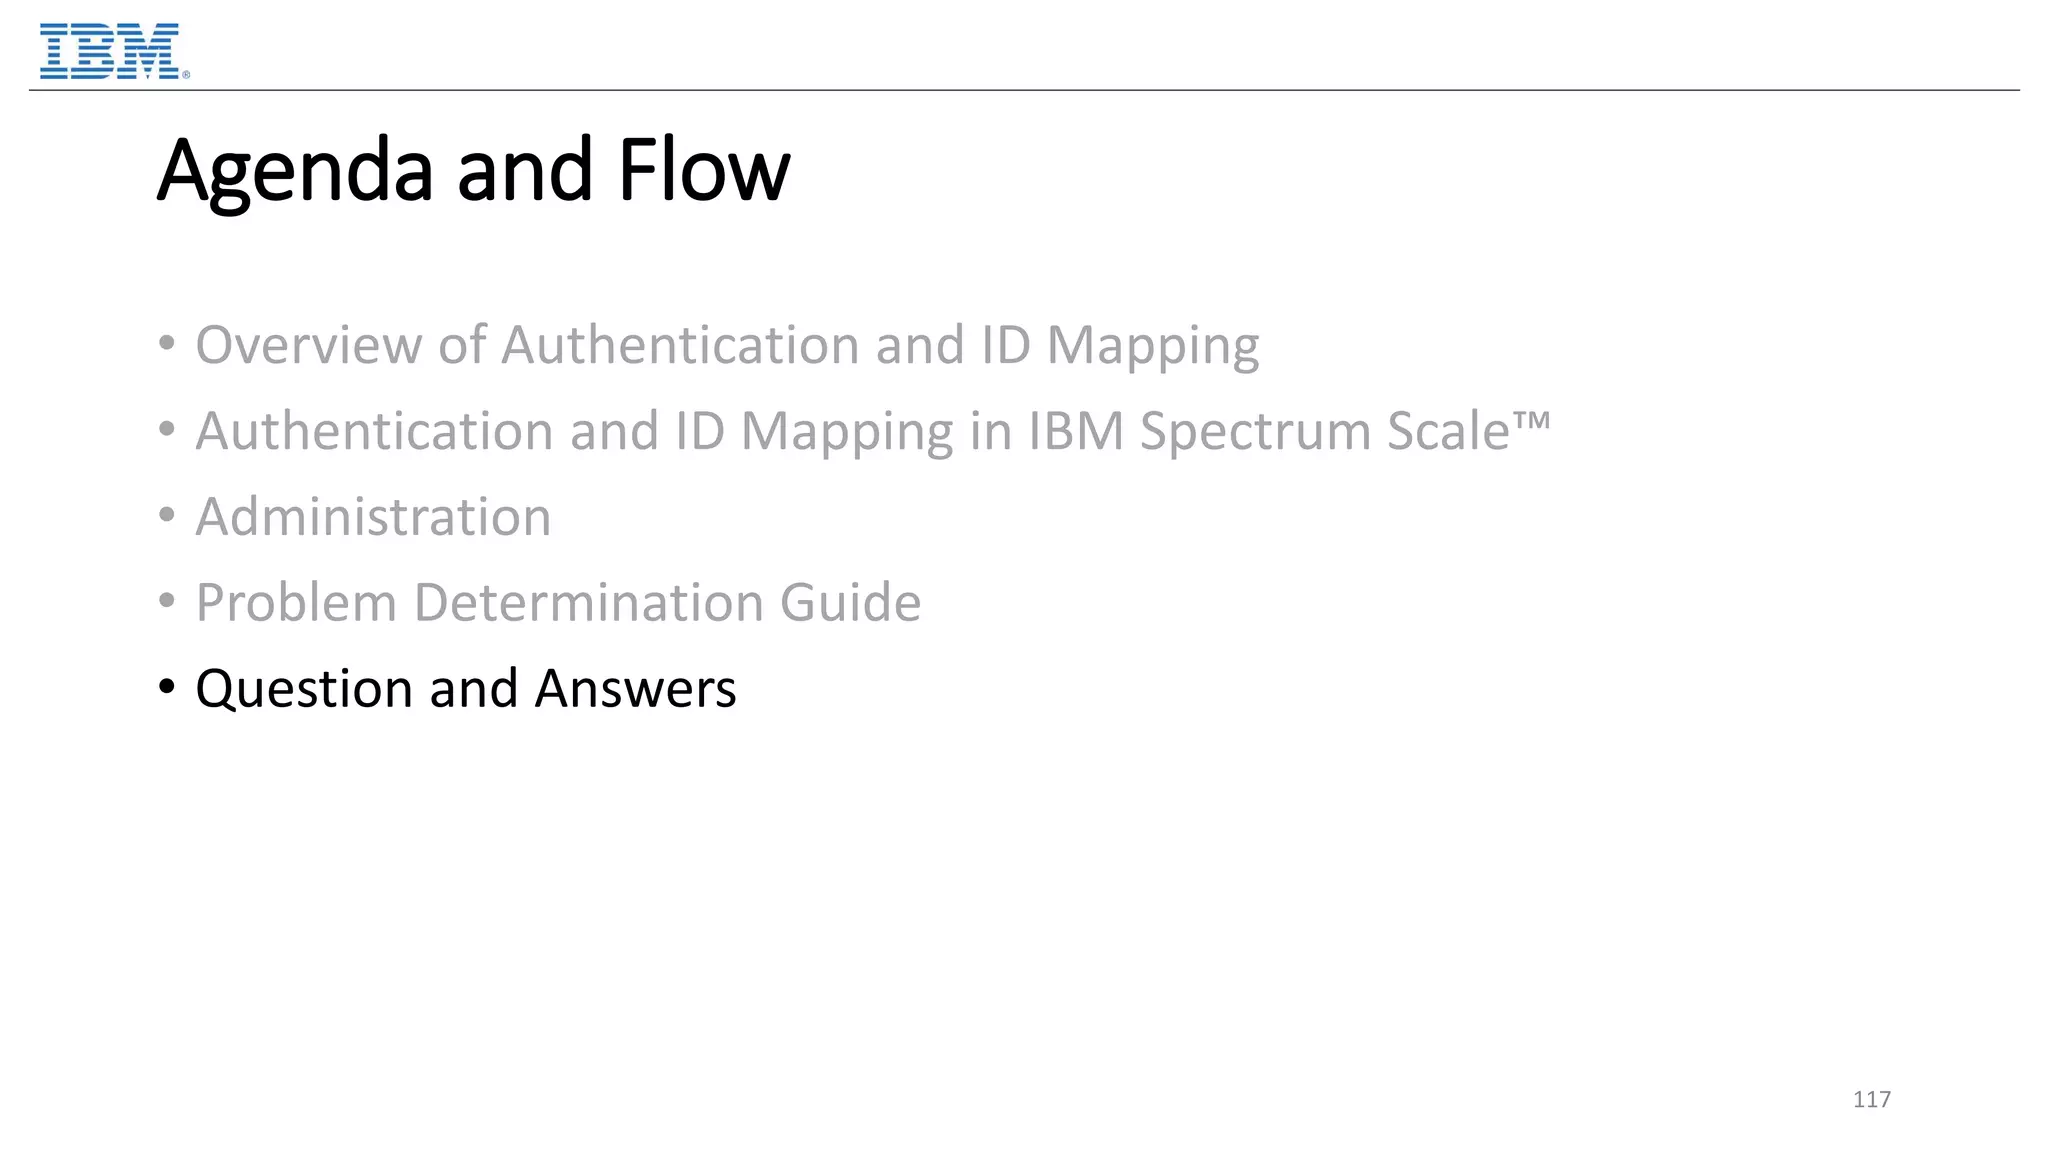Image resolution: width=2048 pixels, height=1152 pixels.
Task: Select the highlighted "Question and Answers" item
Action: pos(466,689)
